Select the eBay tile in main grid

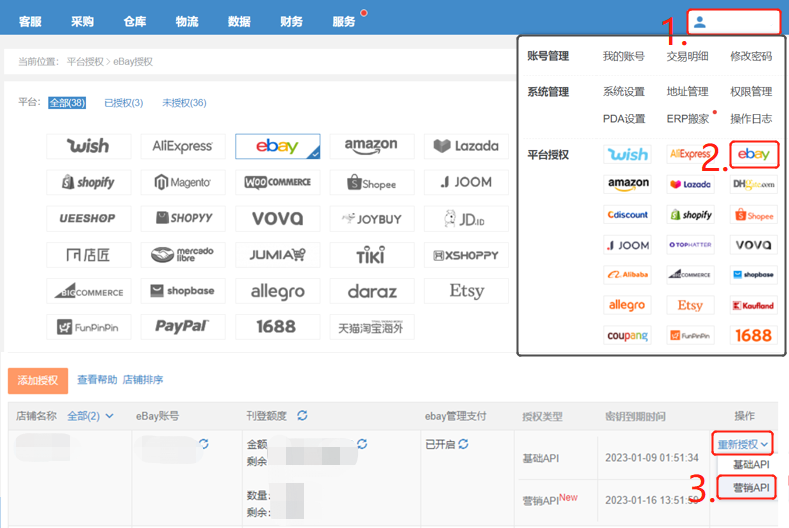pyautogui.click(x=277, y=146)
